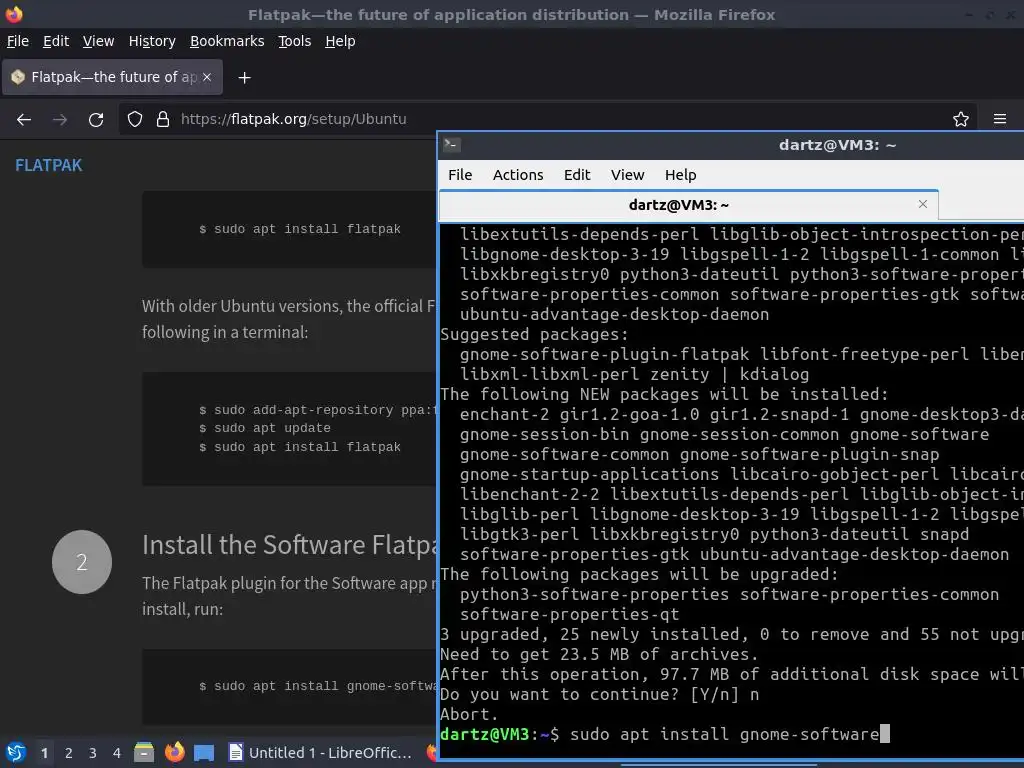The image size is (1024, 768).
Task: Switch to workspace 3 in pager
Action: coord(93,753)
